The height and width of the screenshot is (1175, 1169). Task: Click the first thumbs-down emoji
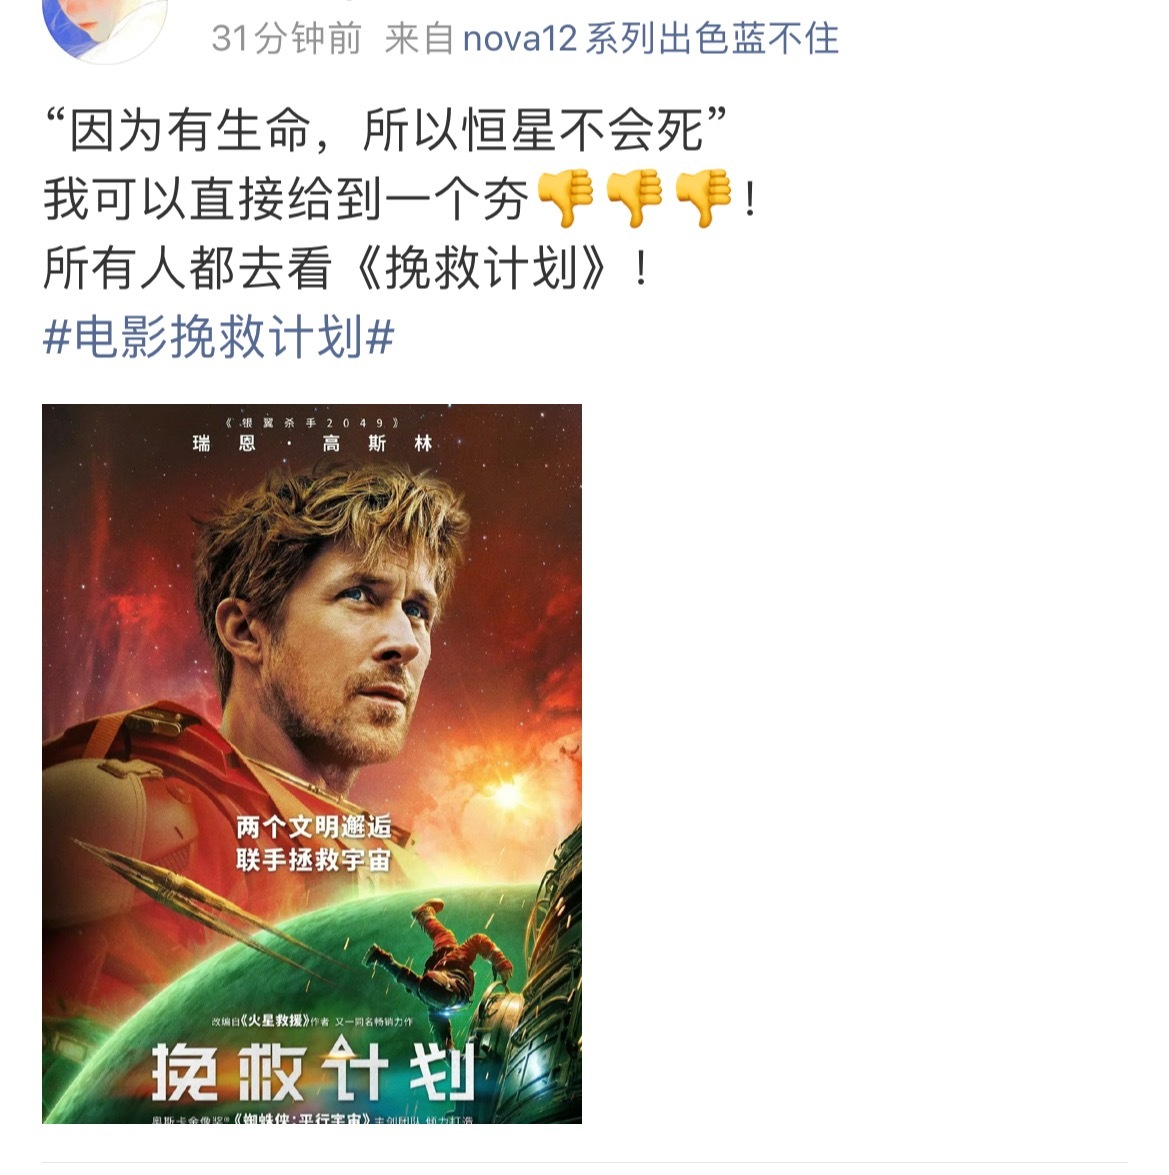coord(567,198)
